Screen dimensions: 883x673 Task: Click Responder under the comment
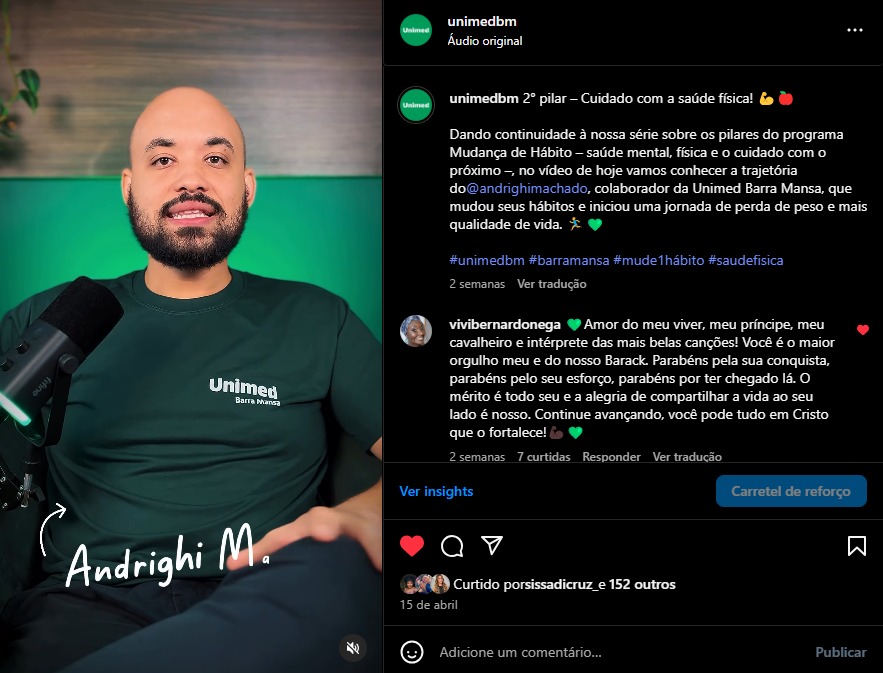(612, 456)
